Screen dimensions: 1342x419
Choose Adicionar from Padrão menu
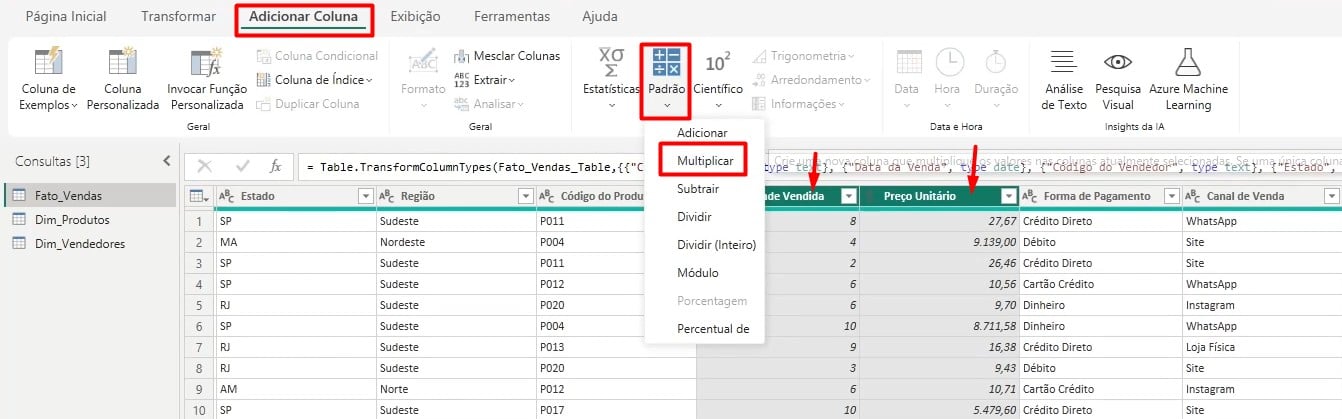click(x=703, y=132)
